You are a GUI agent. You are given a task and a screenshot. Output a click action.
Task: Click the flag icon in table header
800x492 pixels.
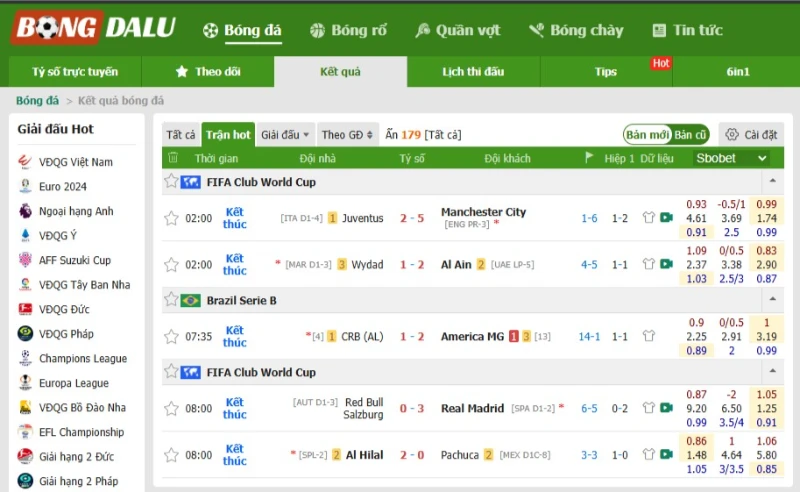coord(589,158)
